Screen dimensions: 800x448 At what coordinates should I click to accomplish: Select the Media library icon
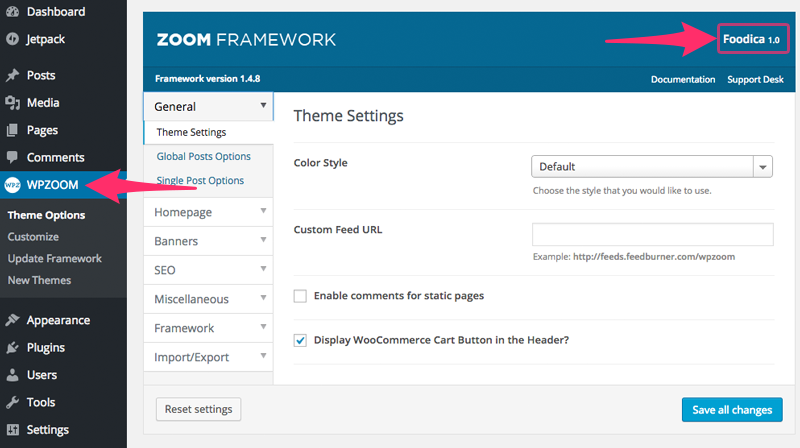pyautogui.click(x=12, y=103)
